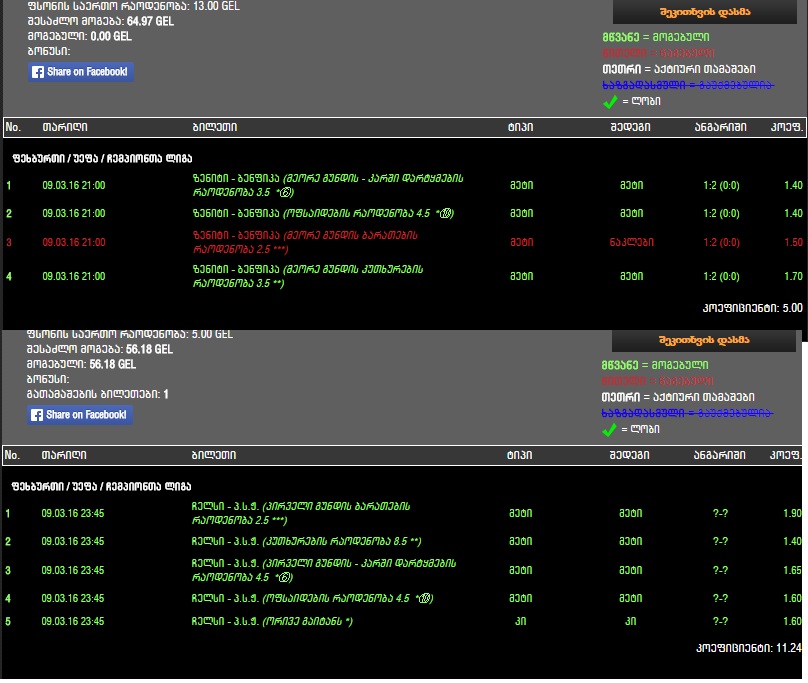The image size is (808, 683).
Task: Click the შედეგი column header in the Zenit table
Action: tap(631, 127)
